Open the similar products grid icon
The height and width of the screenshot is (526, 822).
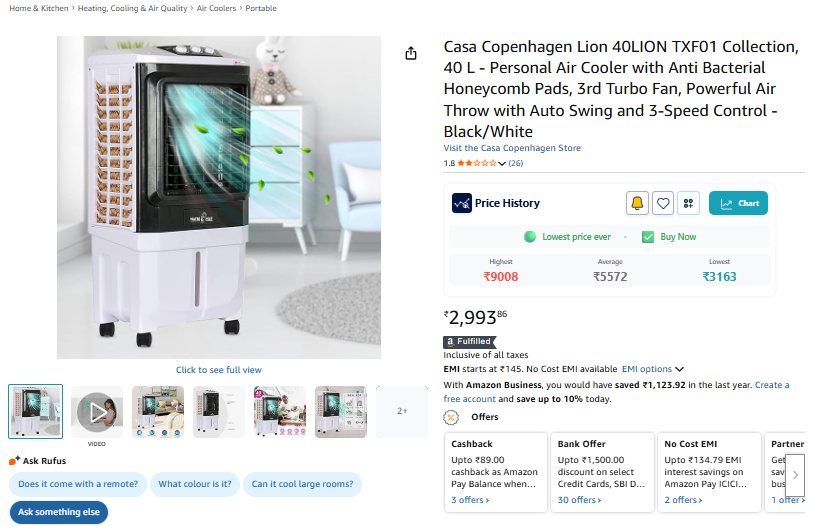pos(688,203)
